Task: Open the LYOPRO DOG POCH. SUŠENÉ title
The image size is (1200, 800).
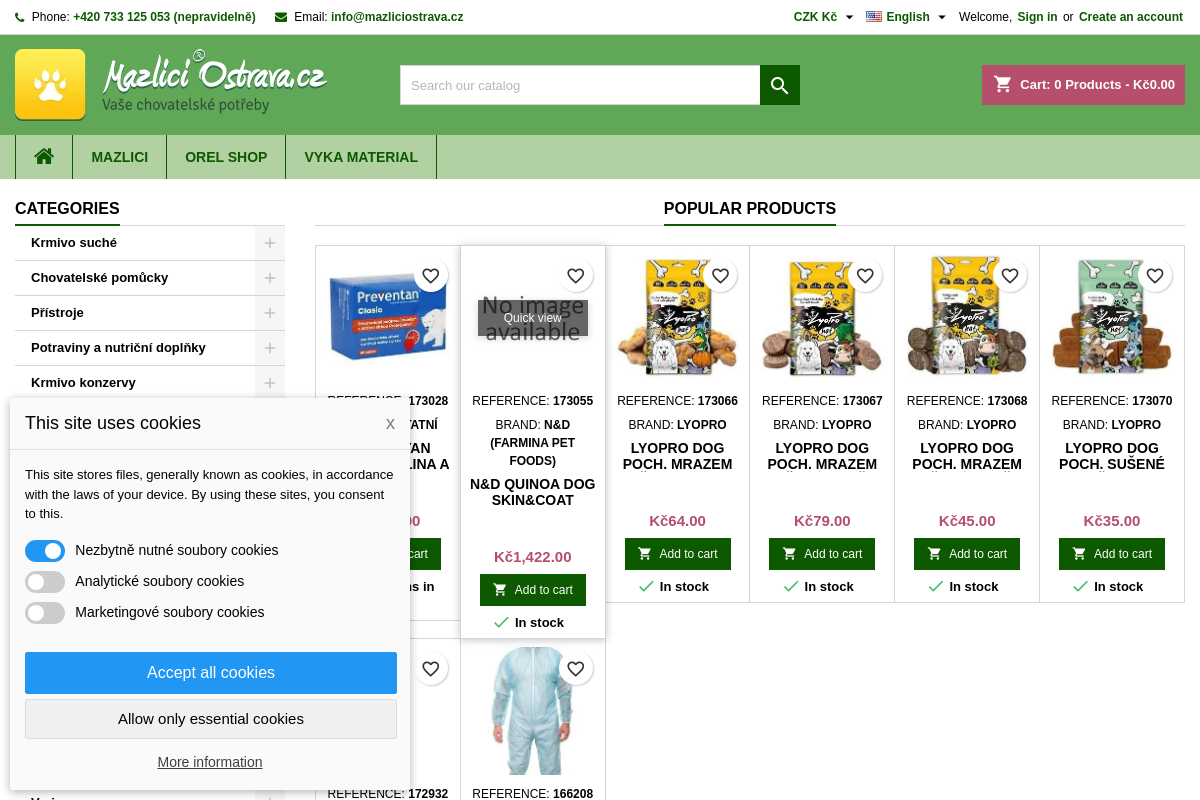Action: pyautogui.click(x=1112, y=456)
